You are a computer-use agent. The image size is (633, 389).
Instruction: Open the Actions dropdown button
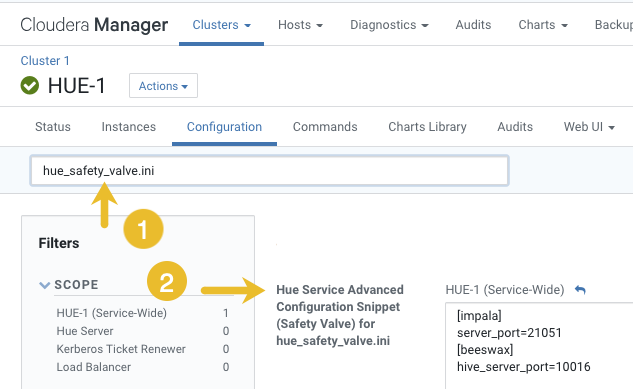coord(163,86)
